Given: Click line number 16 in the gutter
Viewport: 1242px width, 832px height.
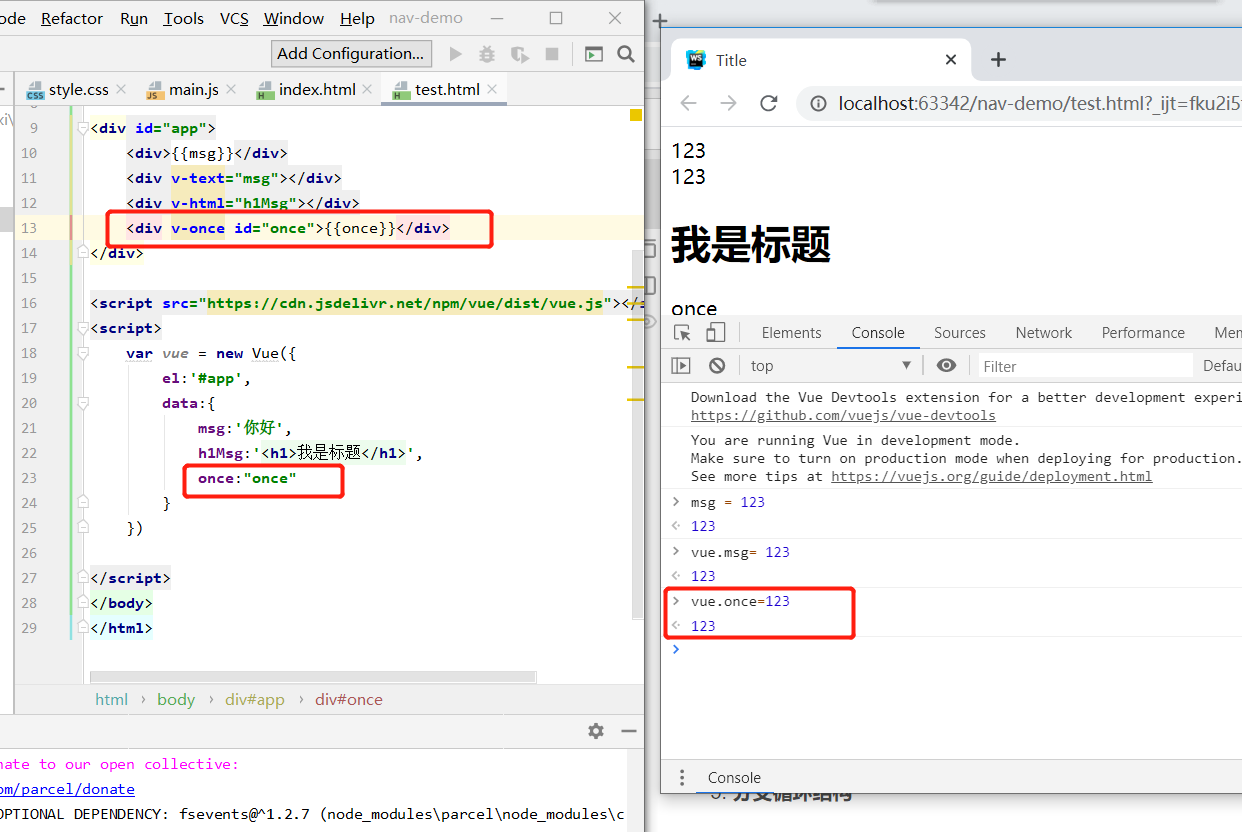Looking at the screenshot, I should (28, 303).
